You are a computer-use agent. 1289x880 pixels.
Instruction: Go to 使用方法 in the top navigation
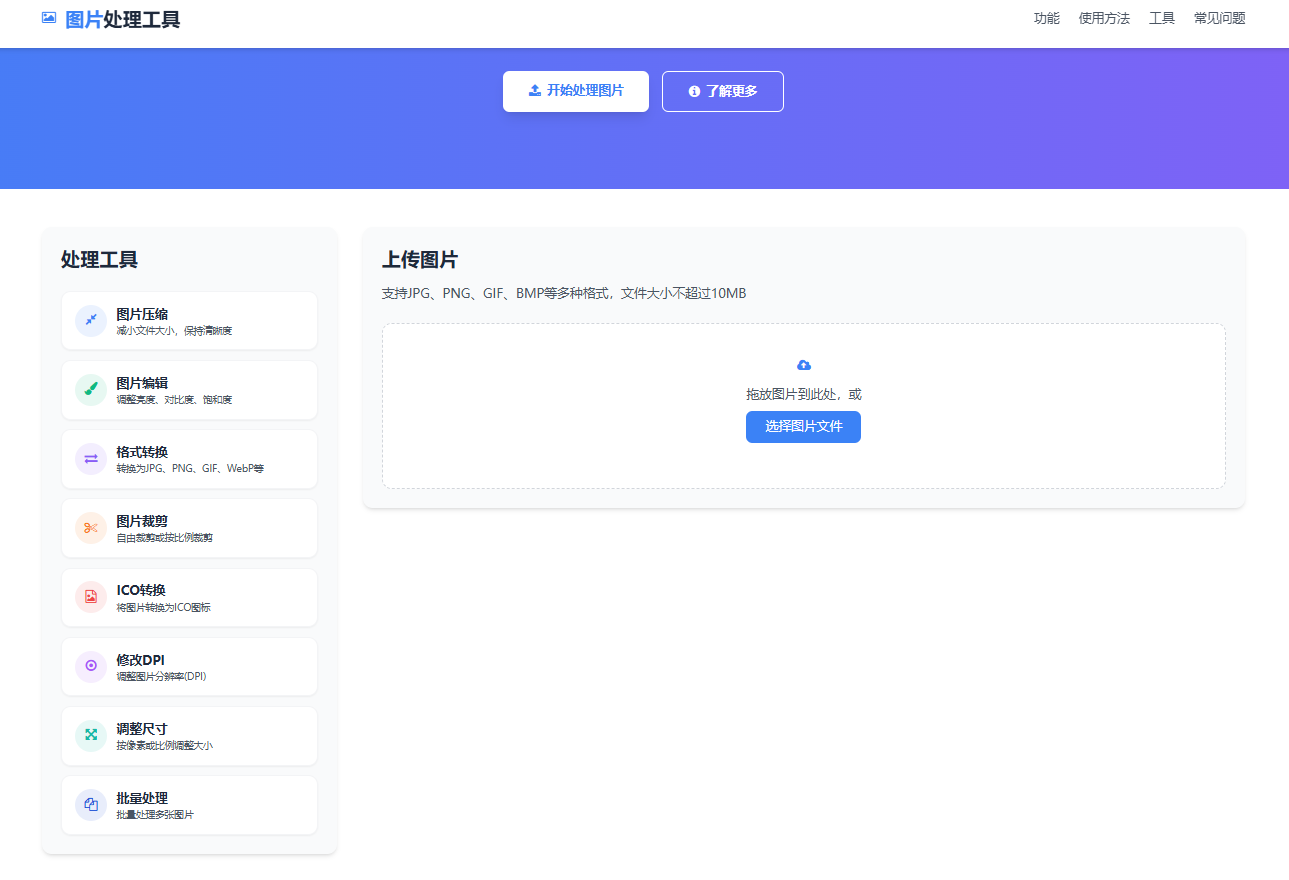(x=1104, y=18)
